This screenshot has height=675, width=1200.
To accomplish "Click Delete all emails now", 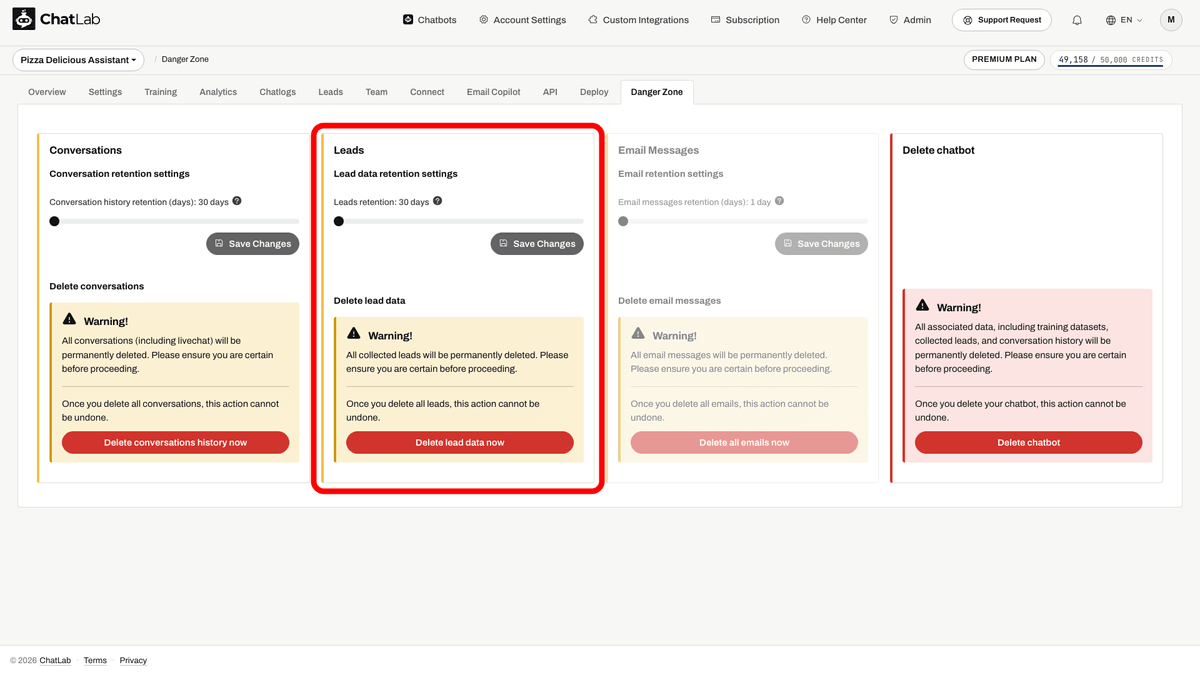I will tap(744, 442).
